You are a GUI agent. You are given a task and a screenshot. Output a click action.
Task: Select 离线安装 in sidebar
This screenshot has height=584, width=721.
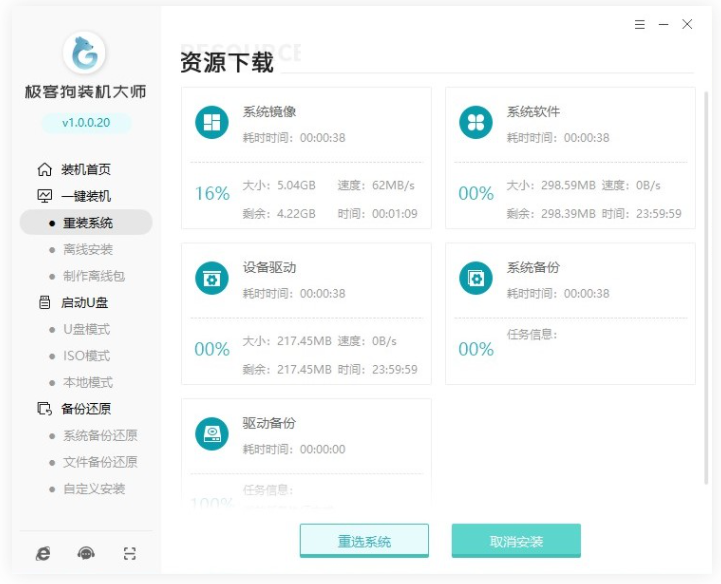[x=88, y=249]
